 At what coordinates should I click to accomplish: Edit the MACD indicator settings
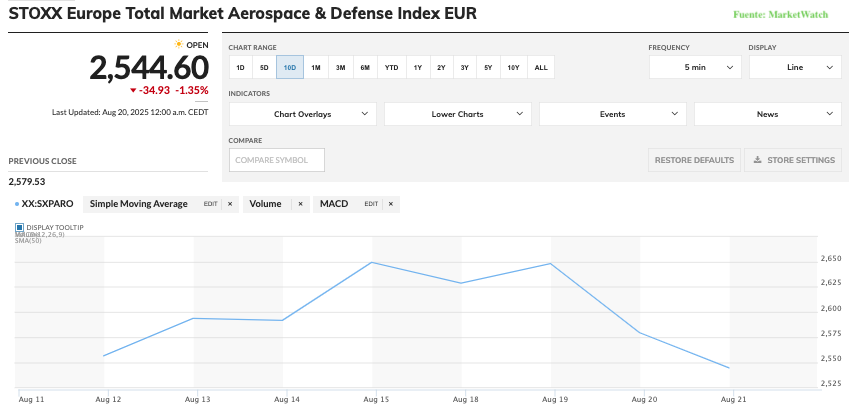[371, 204]
